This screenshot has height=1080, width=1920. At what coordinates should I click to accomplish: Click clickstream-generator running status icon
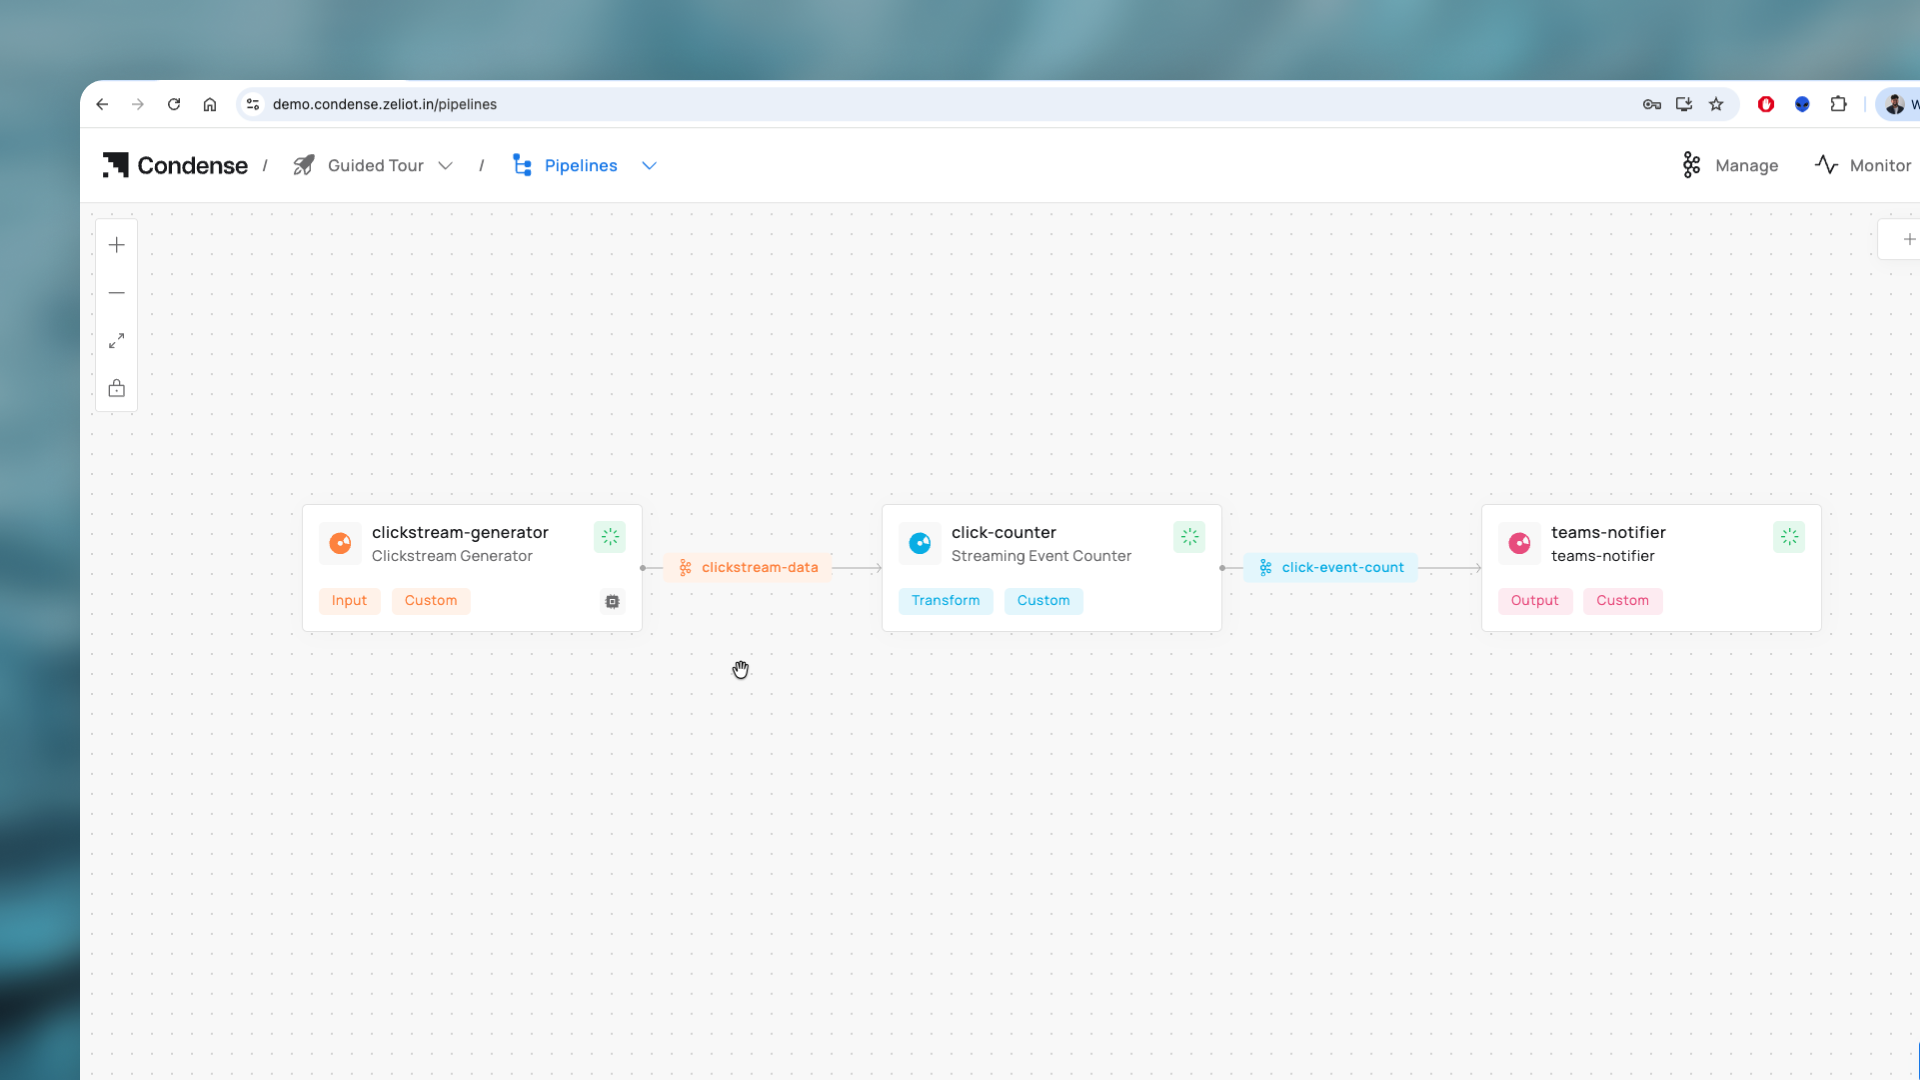[609, 537]
